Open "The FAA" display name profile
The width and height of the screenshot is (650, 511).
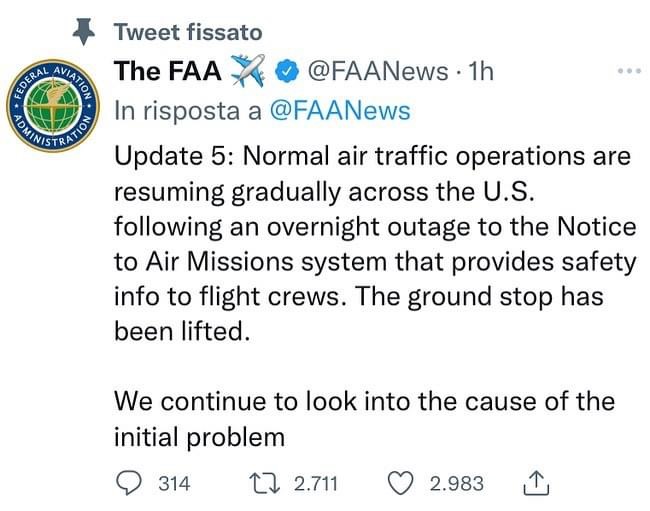168,71
